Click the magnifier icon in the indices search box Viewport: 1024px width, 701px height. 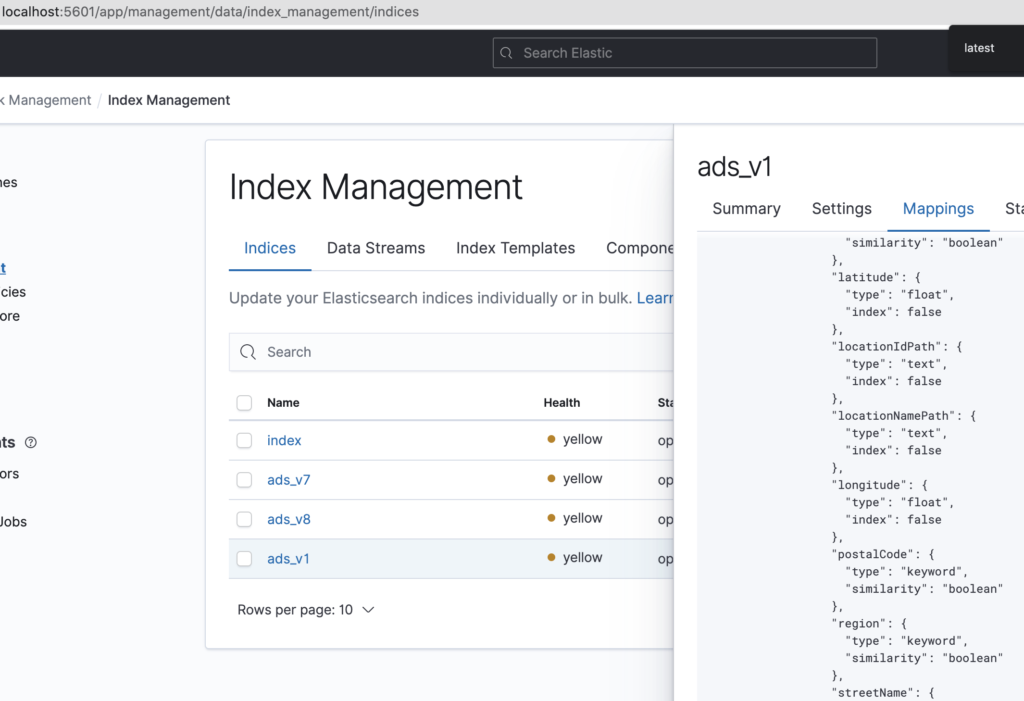pyautogui.click(x=248, y=352)
